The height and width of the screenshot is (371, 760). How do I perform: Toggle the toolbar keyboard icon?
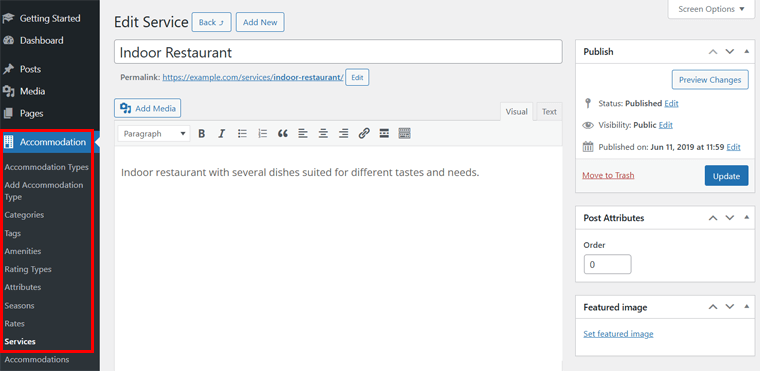(405, 134)
